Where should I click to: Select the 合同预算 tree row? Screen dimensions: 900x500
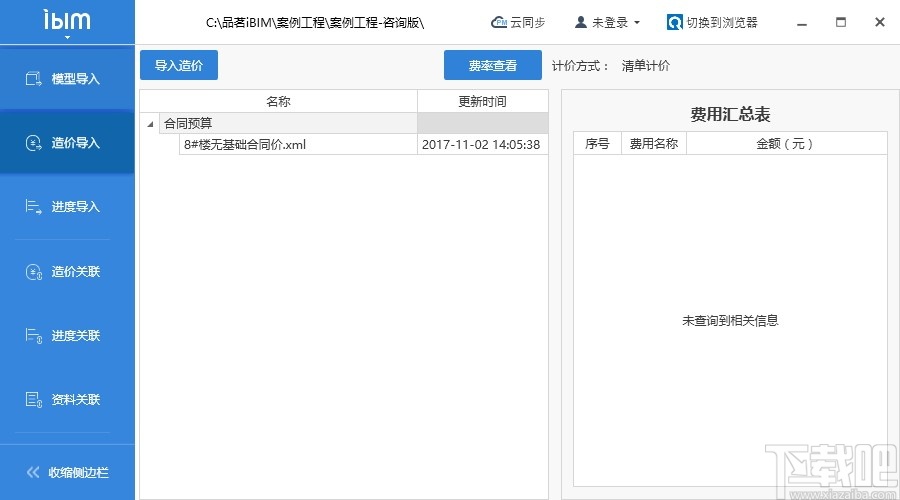tap(344, 123)
